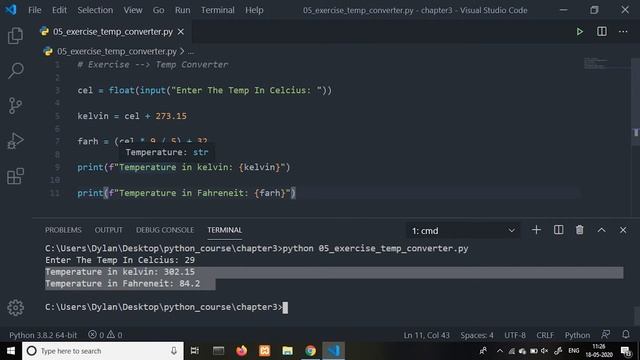Select language mode Python in status bar
The image size is (640, 360).
577,335
